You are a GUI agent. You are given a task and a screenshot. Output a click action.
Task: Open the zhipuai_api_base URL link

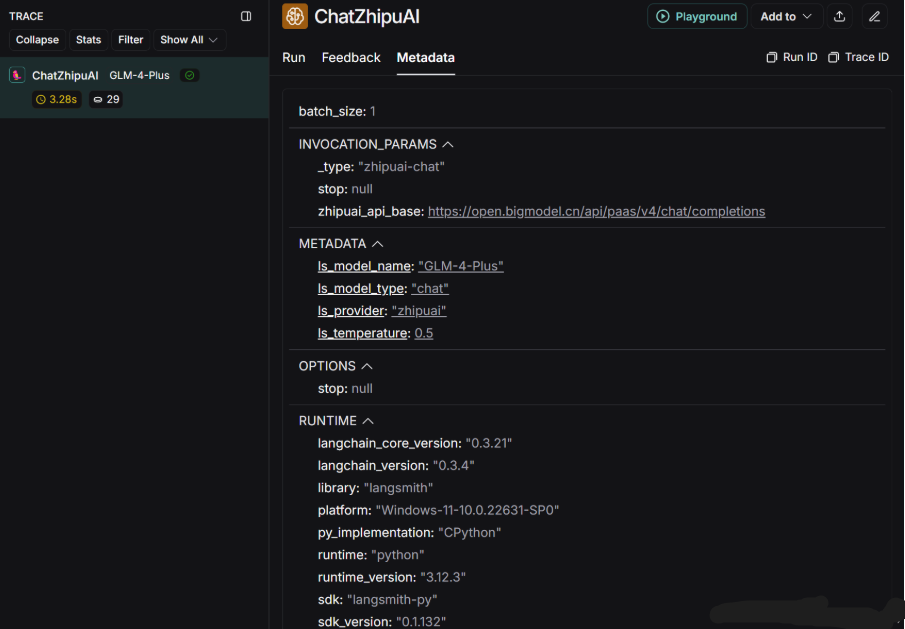(596, 211)
